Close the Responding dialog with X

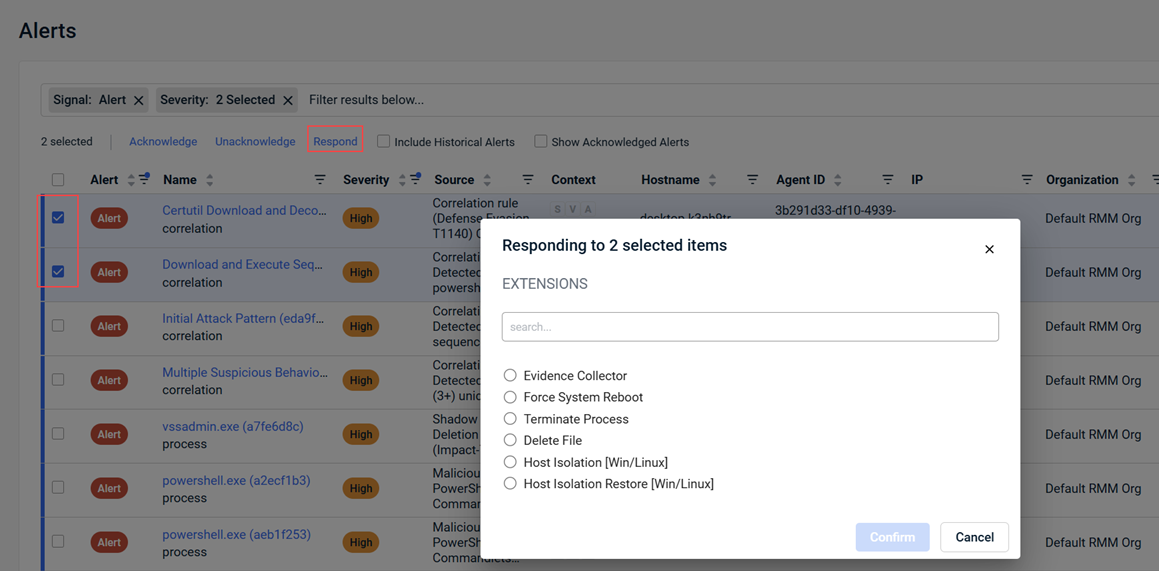[x=989, y=249]
